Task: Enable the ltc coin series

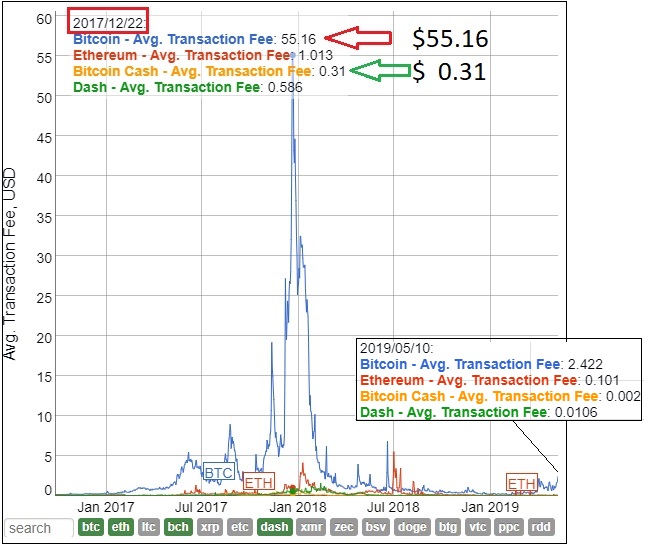Action: pos(149,527)
